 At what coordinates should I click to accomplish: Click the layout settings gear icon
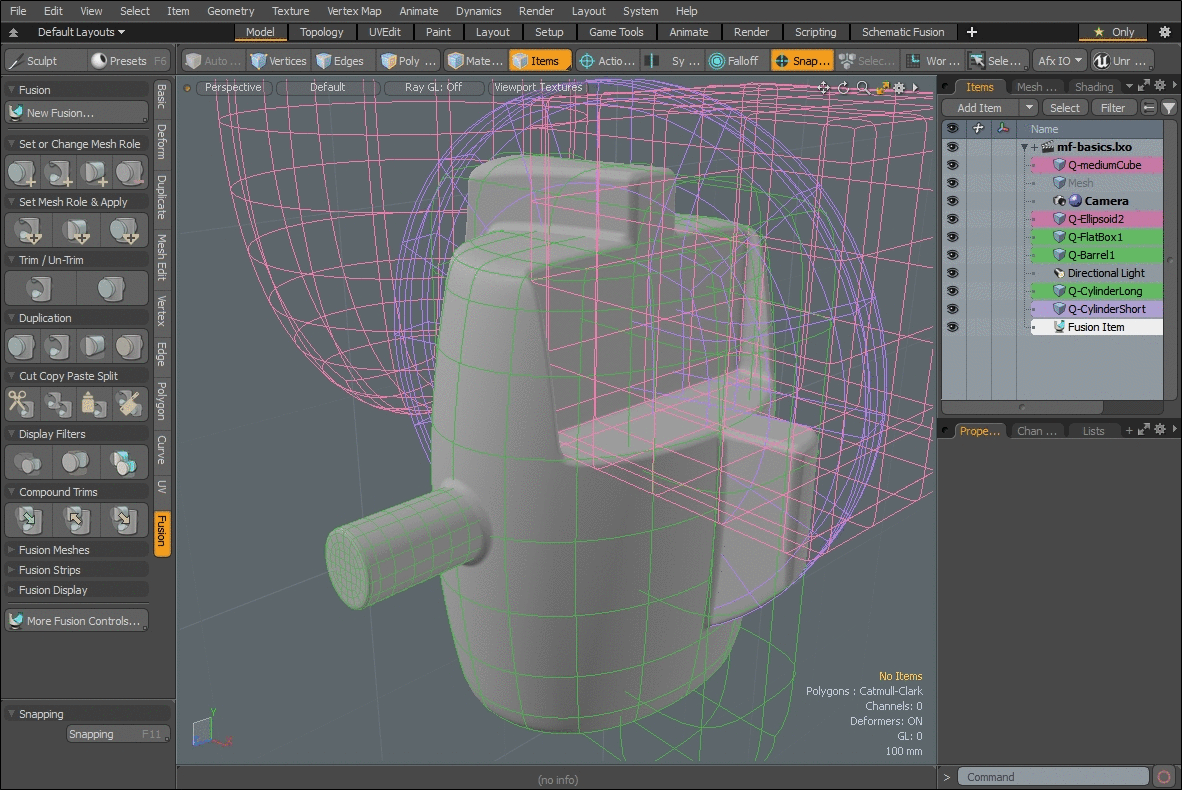coord(1164,32)
